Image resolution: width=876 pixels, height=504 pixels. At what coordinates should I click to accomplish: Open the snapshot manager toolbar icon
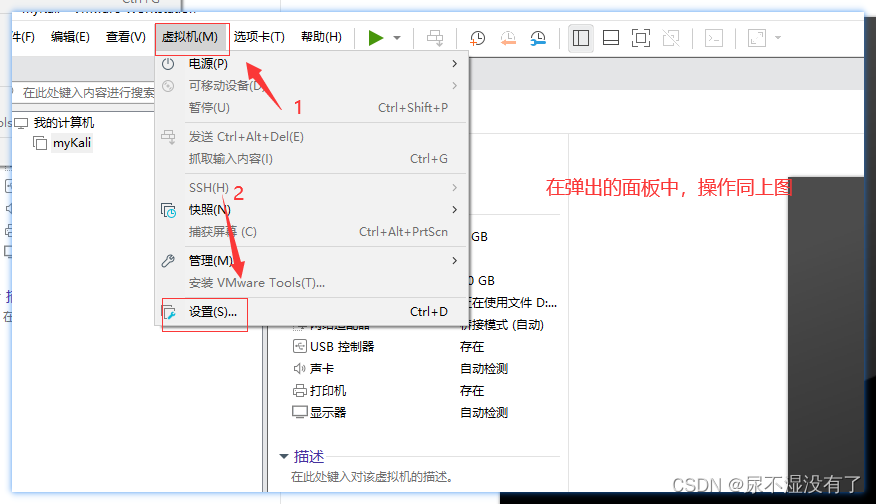click(538, 38)
